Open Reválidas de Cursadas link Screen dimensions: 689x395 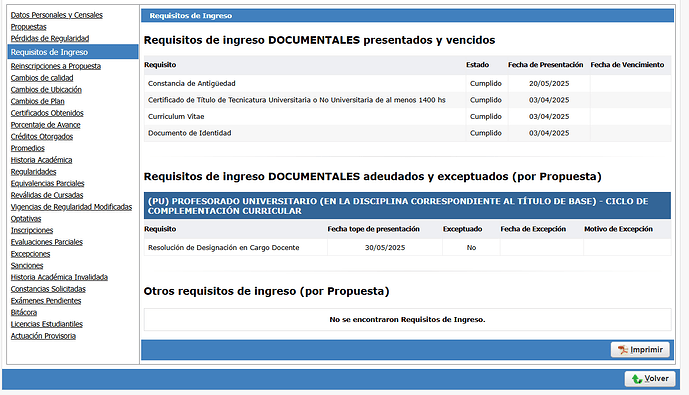pyautogui.click(x=47, y=195)
